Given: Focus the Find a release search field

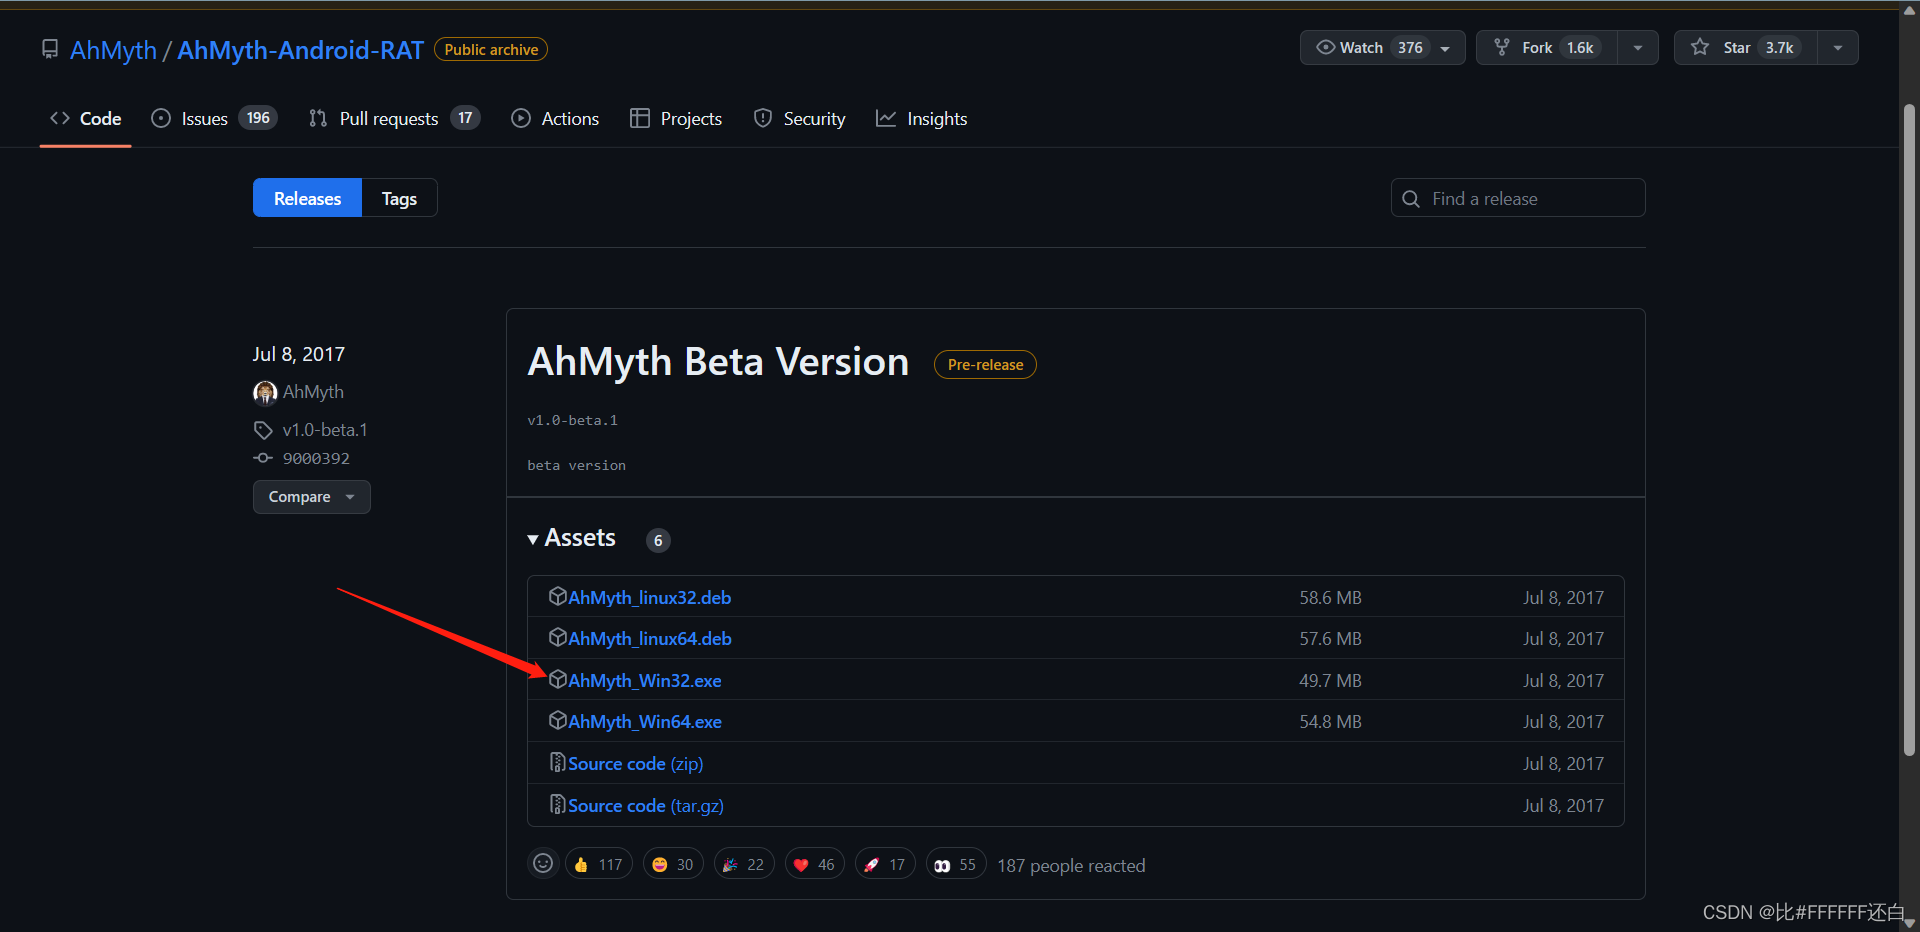Looking at the screenshot, I should click(1518, 198).
